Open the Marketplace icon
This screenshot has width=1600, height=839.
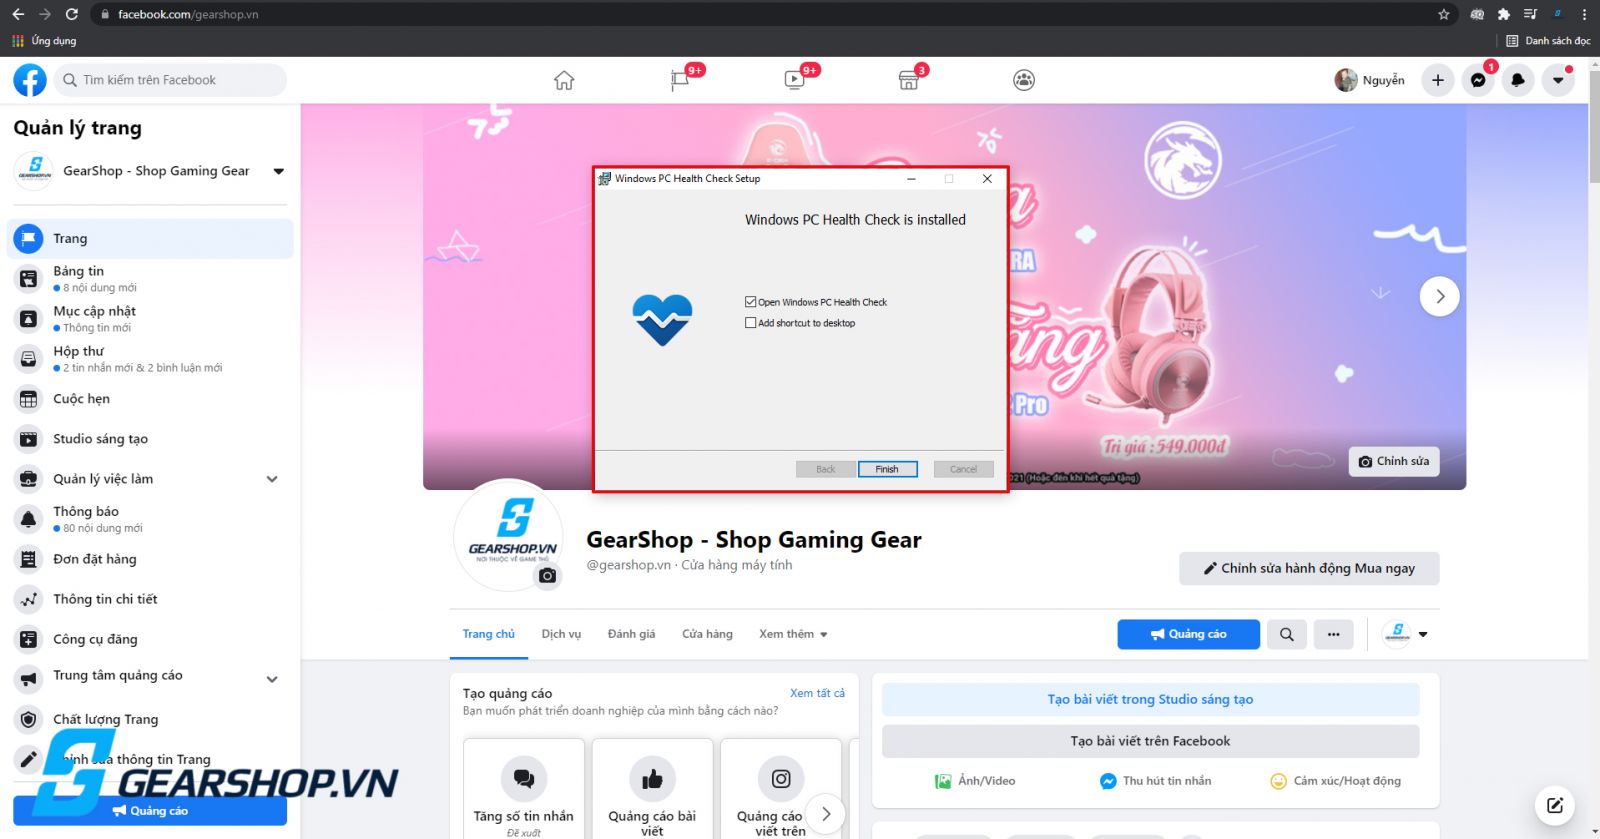point(909,80)
